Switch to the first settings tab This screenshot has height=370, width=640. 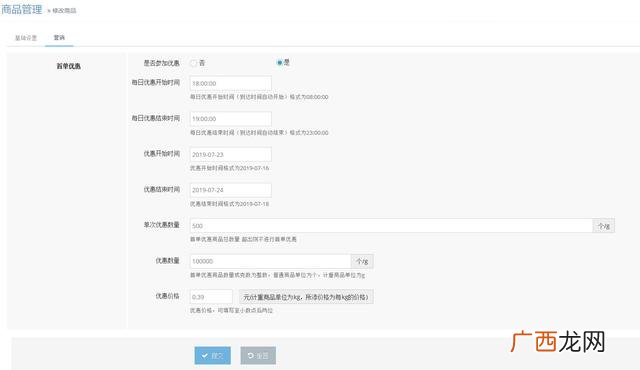26,38
